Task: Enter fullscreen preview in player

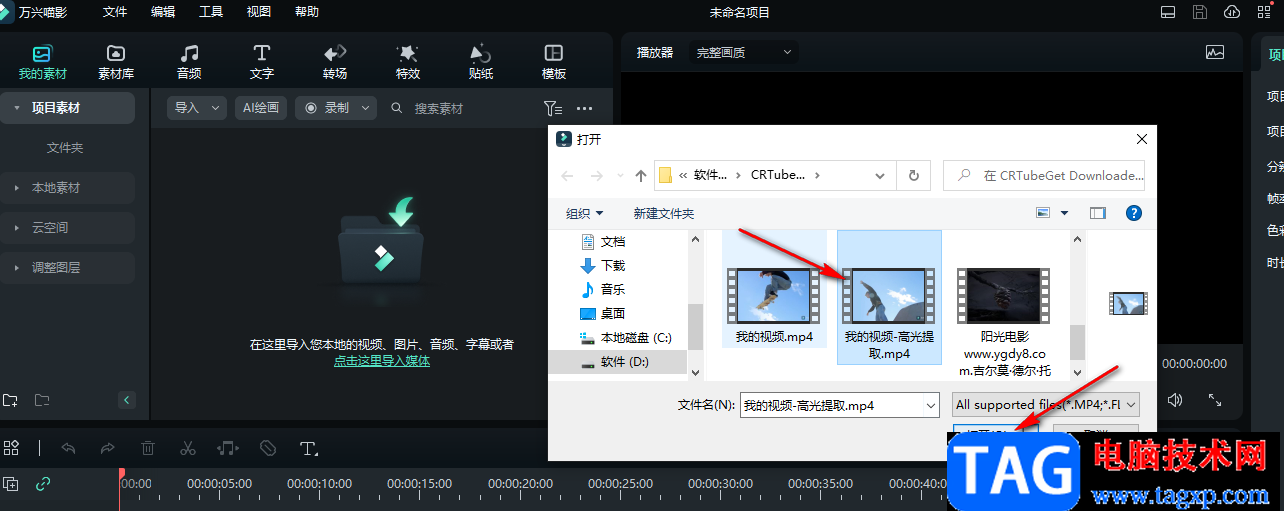Action: coord(1215,400)
